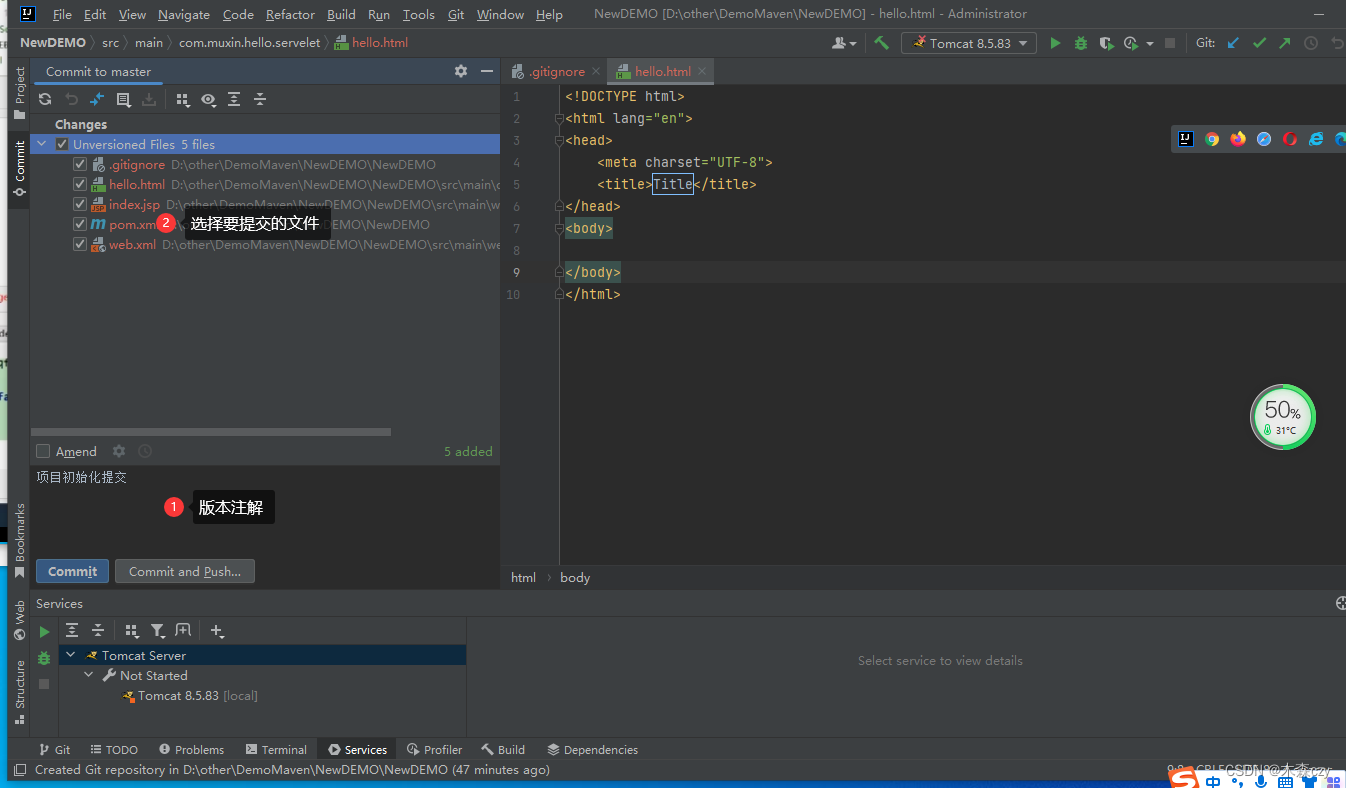This screenshot has width=1346, height=788.
Task: Click Add Service plus icon
Action: click(x=217, y=631)
